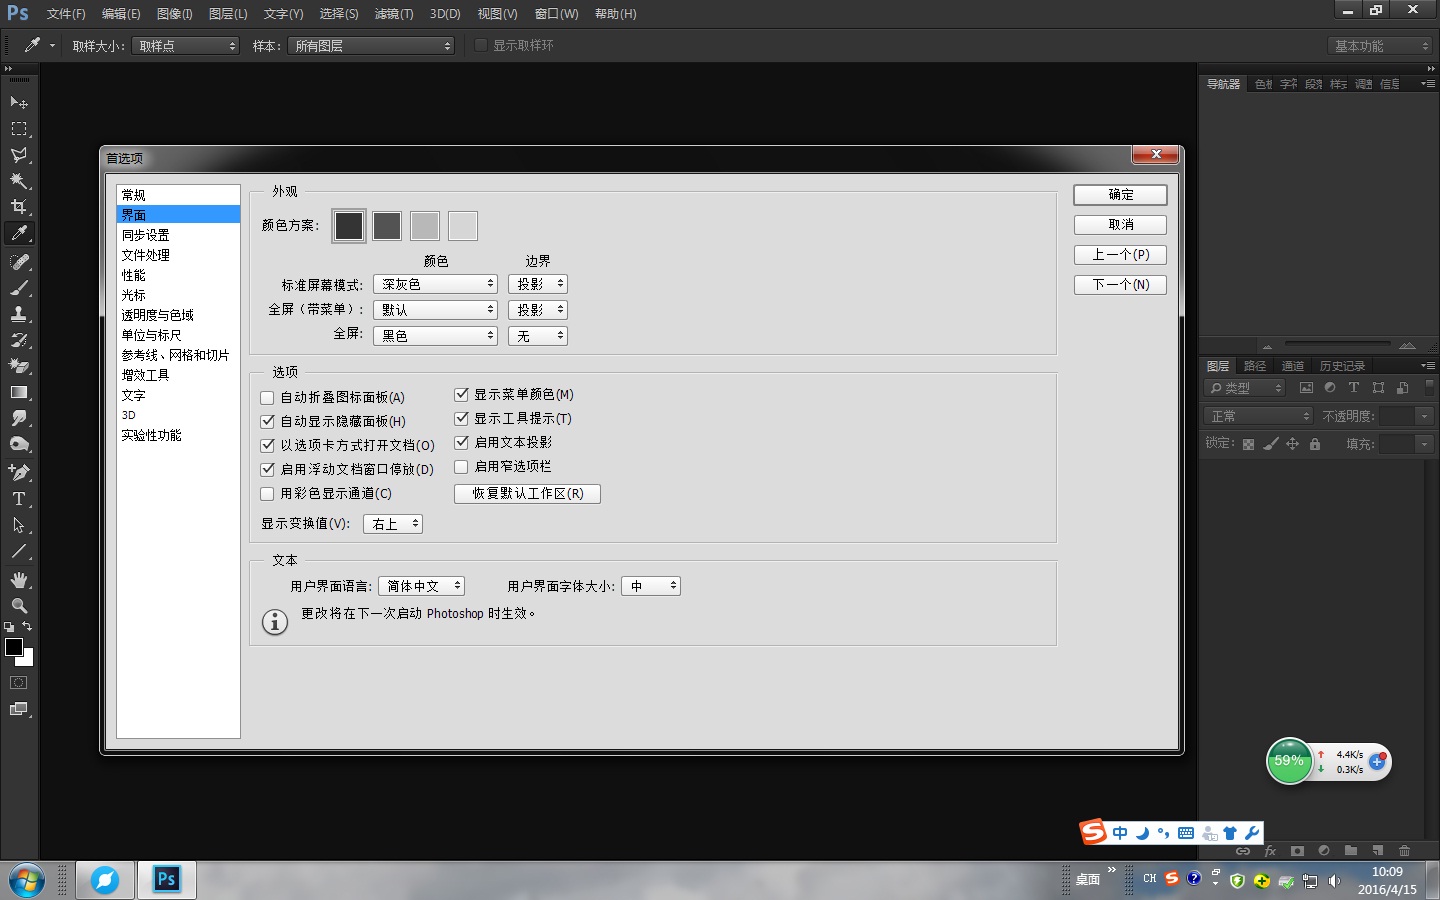
Task: Click the 取消 button
Action: pos(1120,225)
